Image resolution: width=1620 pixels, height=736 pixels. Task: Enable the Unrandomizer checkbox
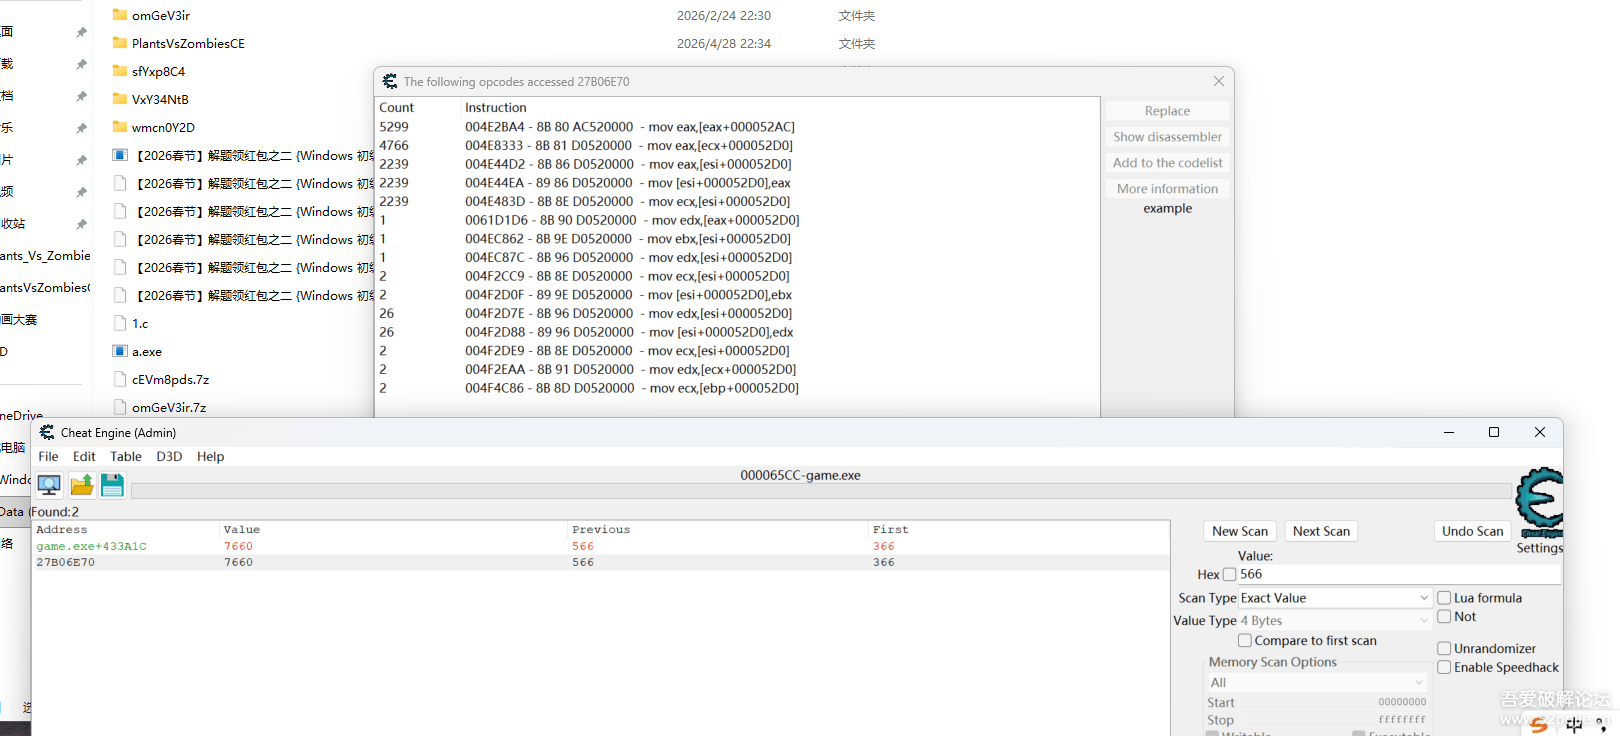click(1444, 649)
